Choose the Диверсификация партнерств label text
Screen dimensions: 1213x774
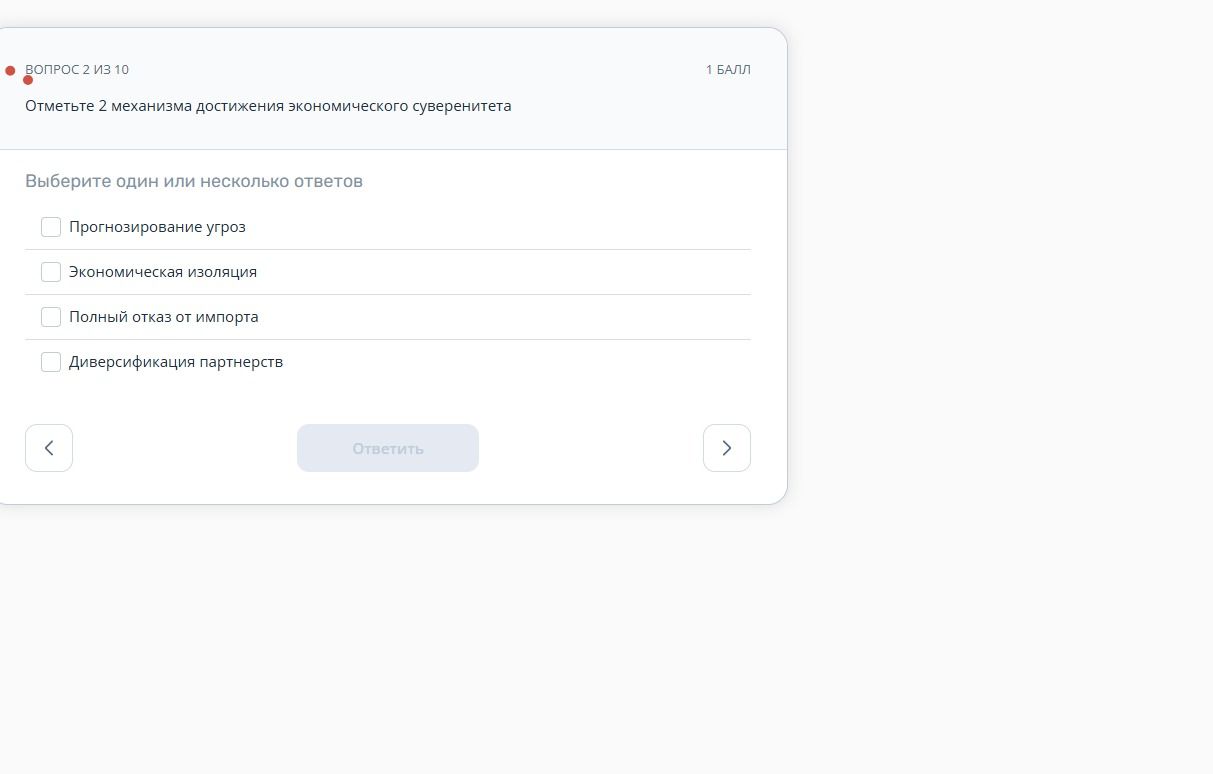176,362
